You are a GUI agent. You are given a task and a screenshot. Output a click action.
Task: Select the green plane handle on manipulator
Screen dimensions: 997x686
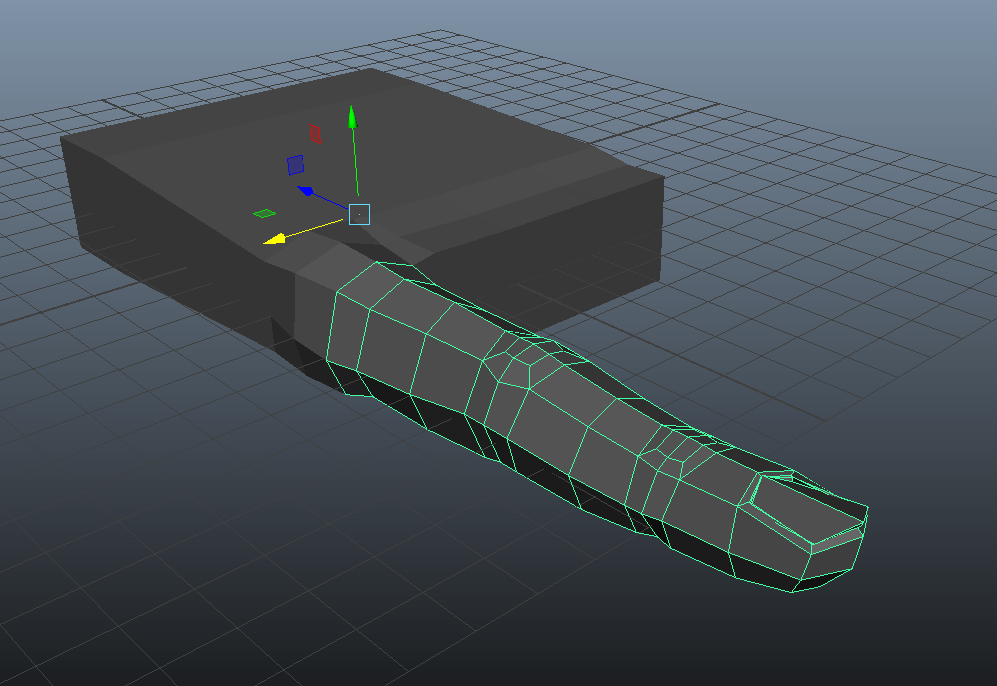pos(264,212)
